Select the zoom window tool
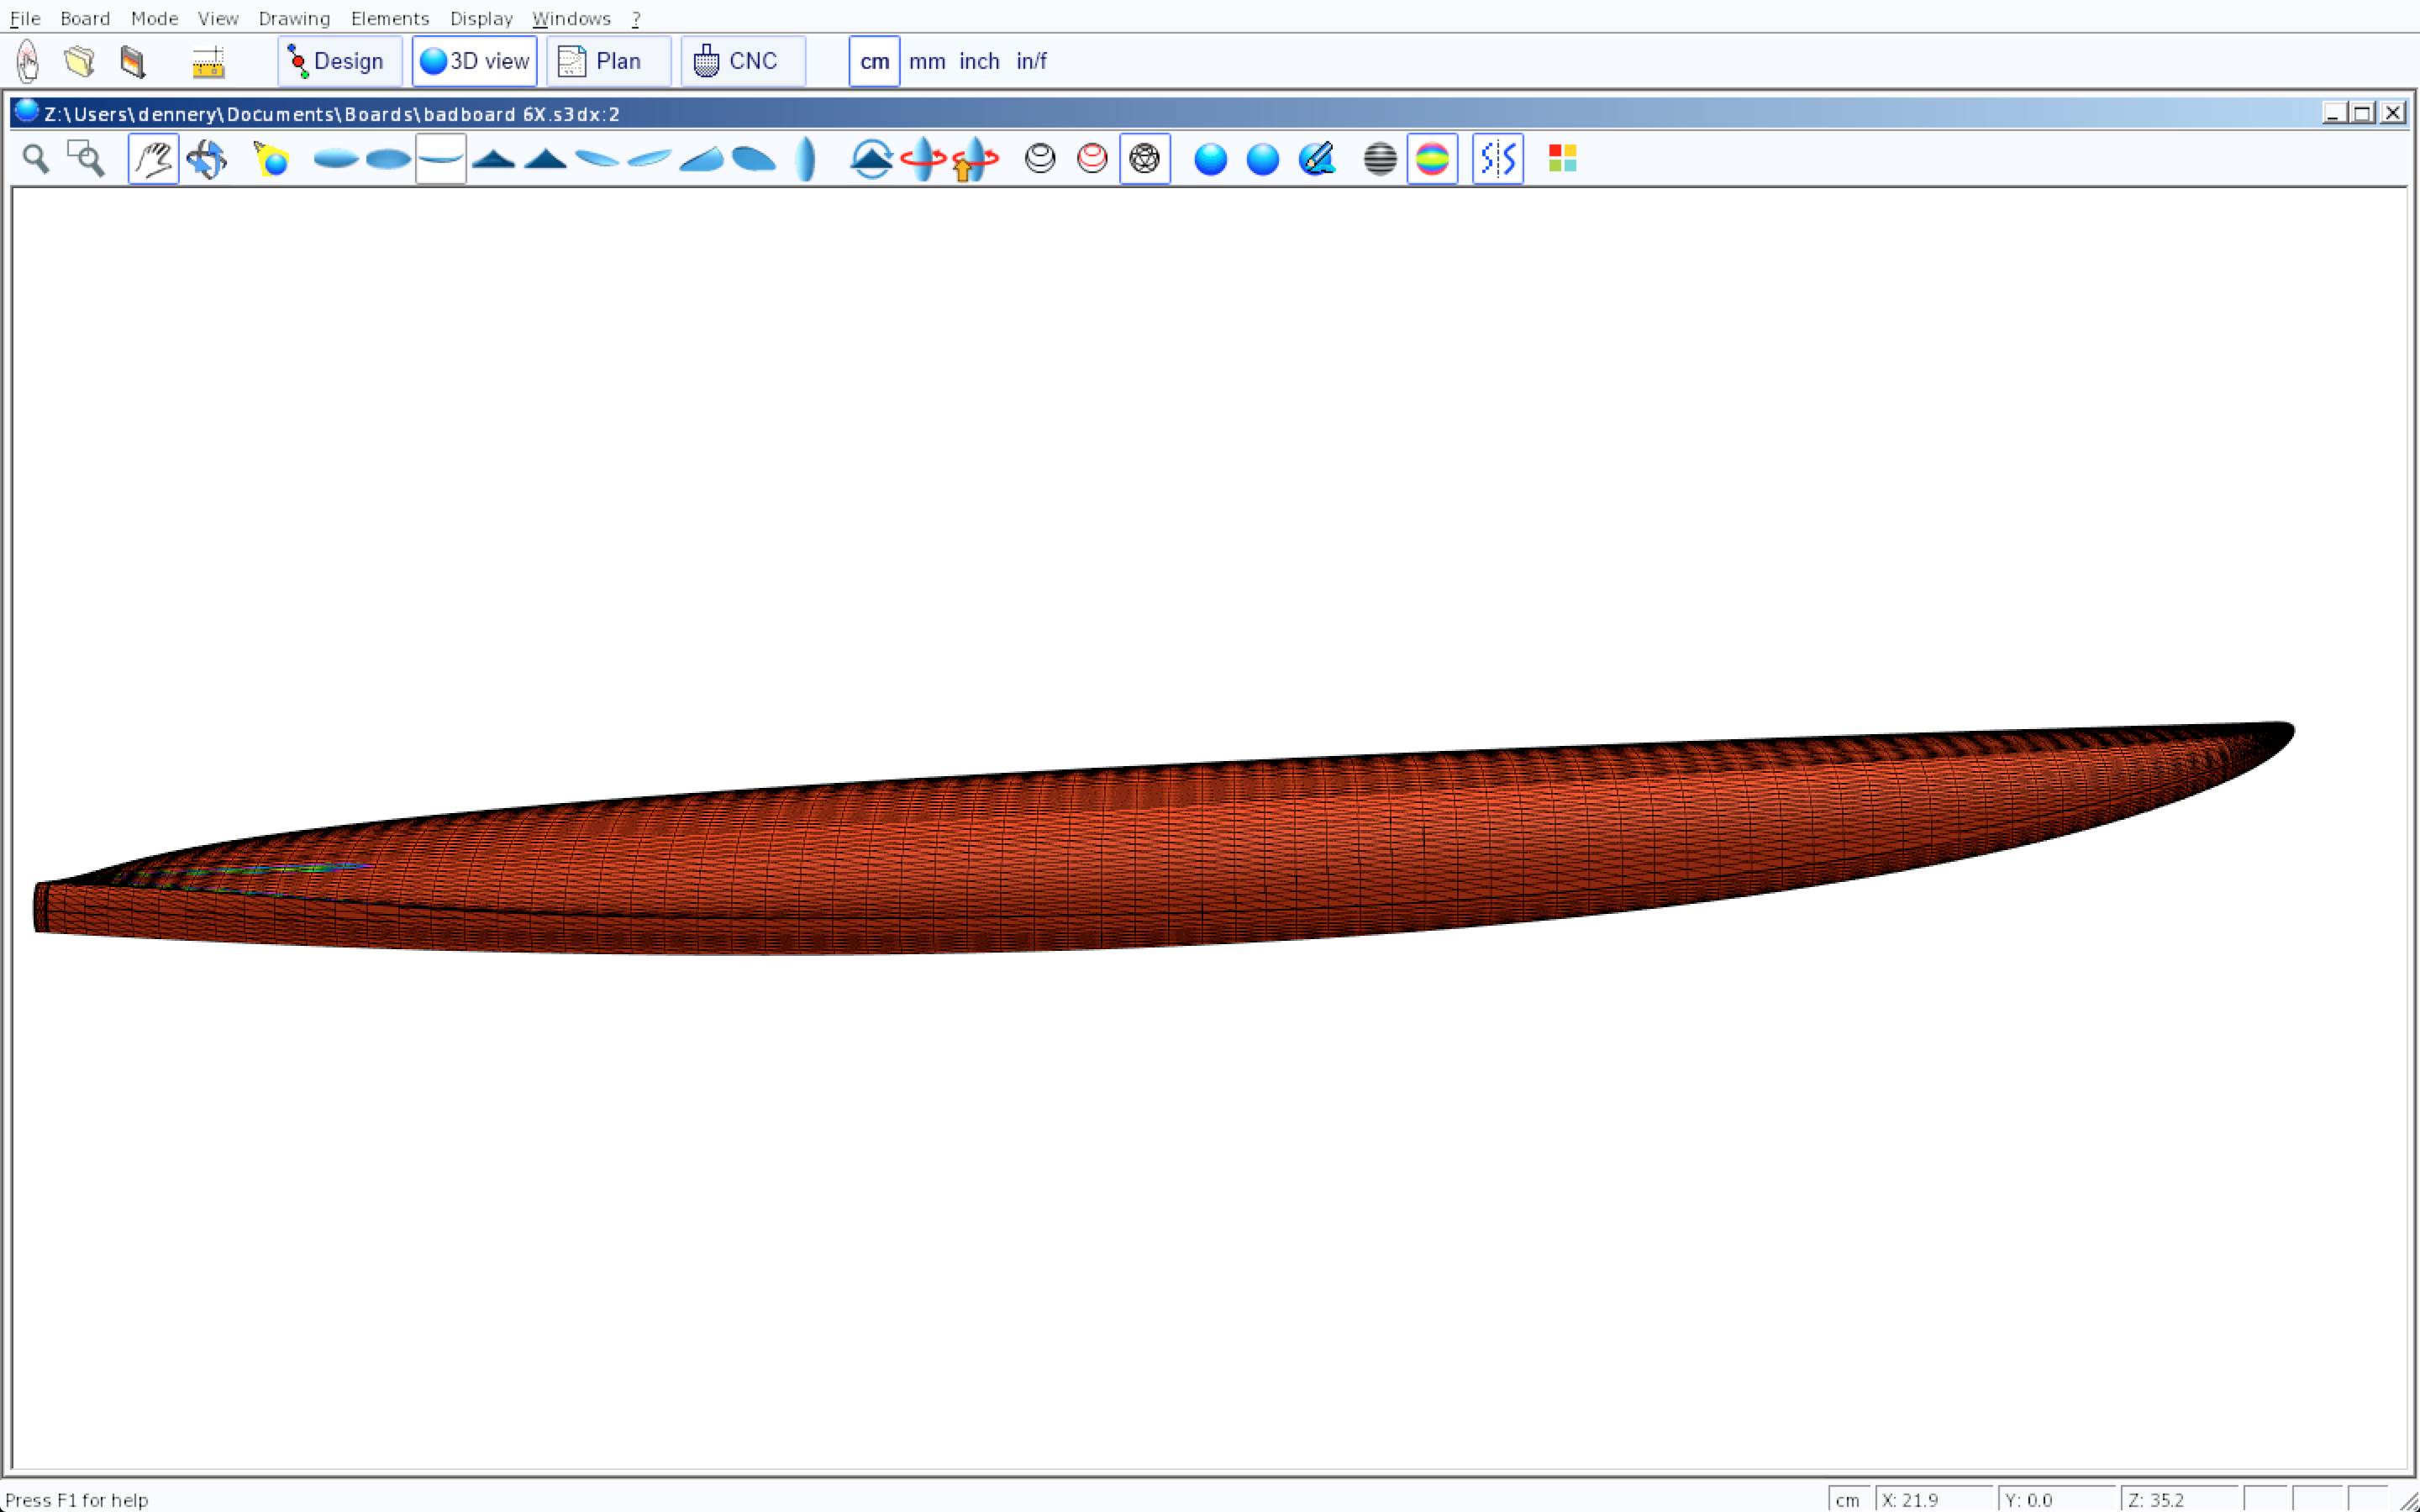This screenshot has height=1512, width=2420. pos(86,159)
